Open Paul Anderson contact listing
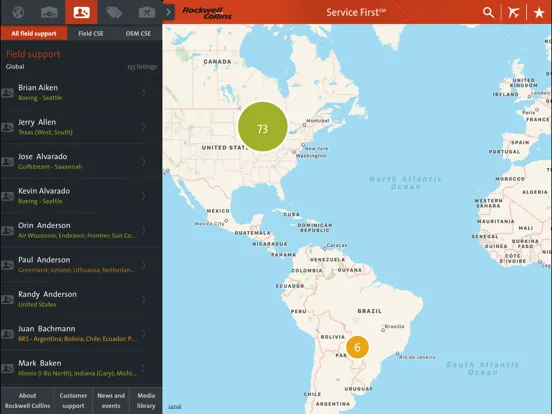This screenshot has height=414, width=552. 81,265
